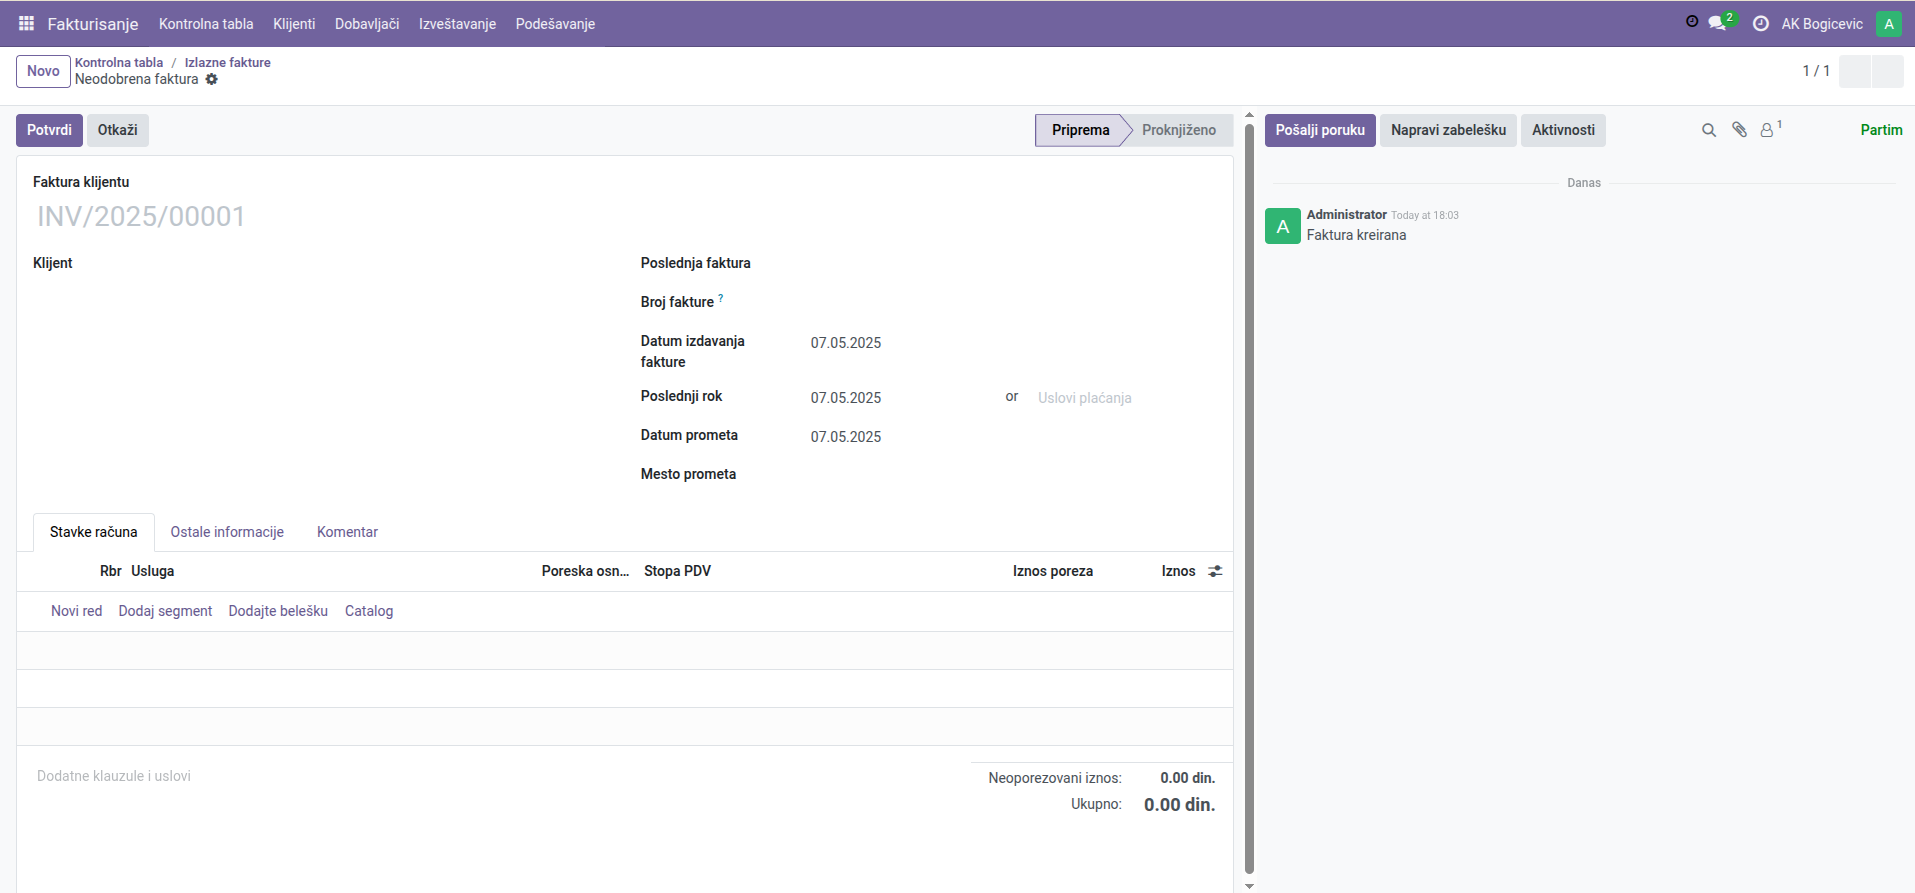Open the white clock icon beside AK Bogicevic
This screenshot has height=893, width=1915.
click(1761, 23)
